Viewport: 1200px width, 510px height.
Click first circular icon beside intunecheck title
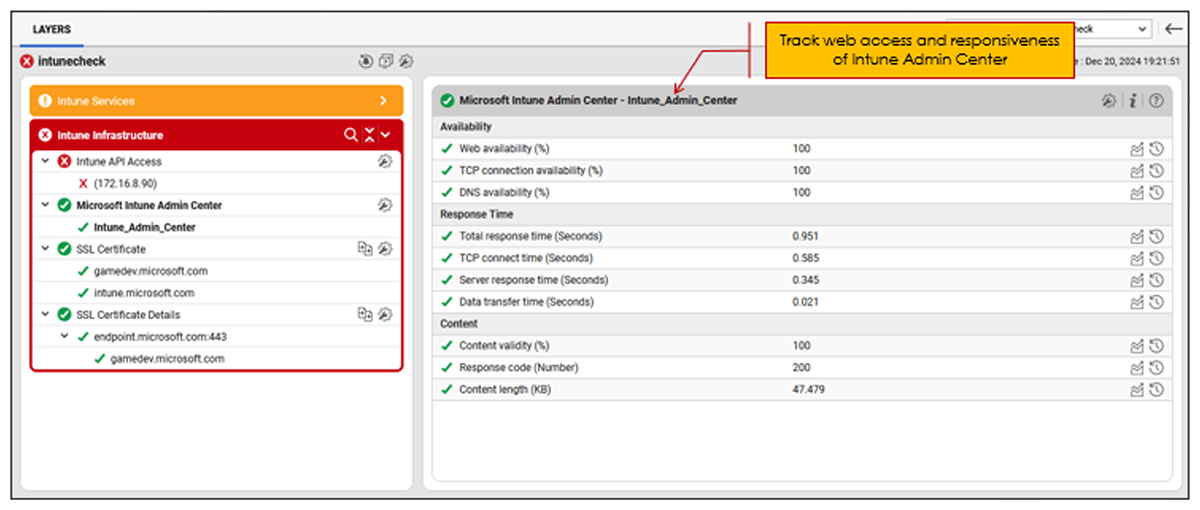click(x=366, y=61)
